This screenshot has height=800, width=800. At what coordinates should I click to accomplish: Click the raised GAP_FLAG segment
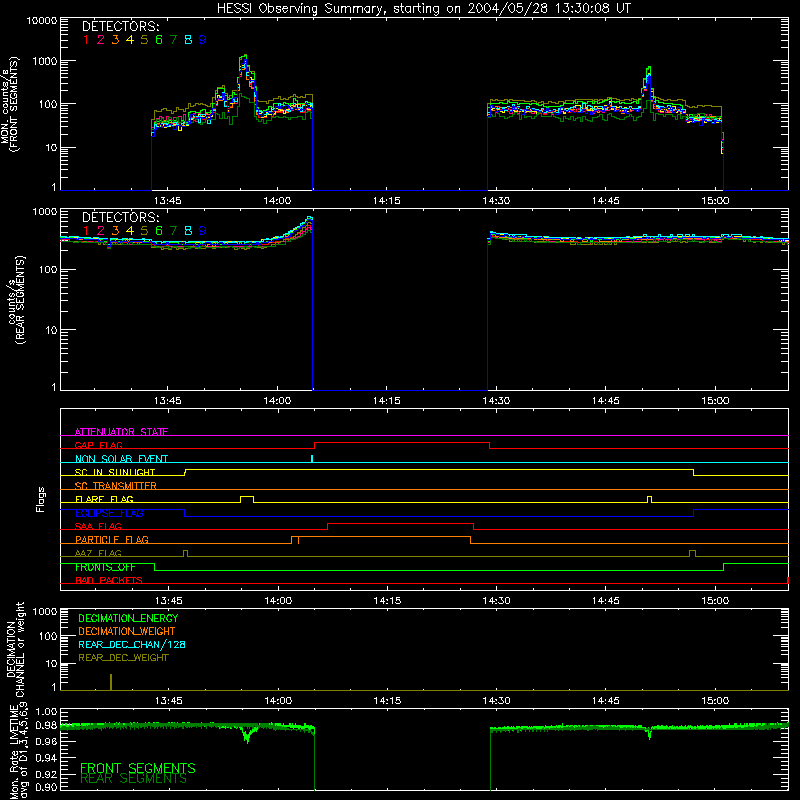click(402, 443)
